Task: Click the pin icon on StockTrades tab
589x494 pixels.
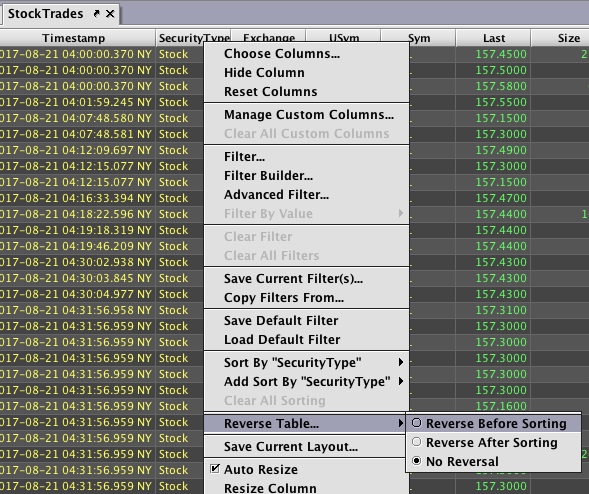Action: click(x=97, y=14)
